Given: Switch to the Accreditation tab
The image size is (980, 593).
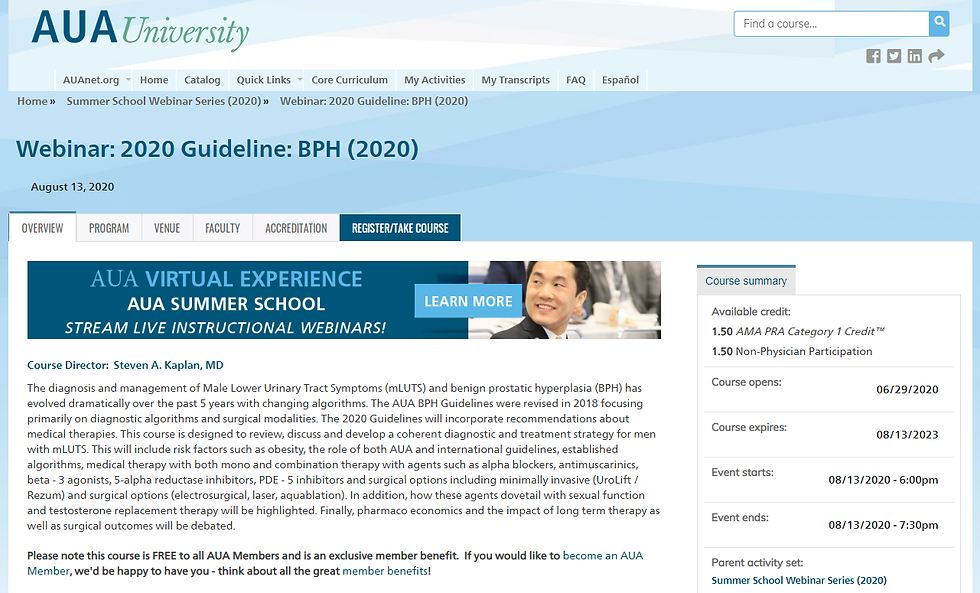Looking at the screenshot, I should (x=296, y=228).
